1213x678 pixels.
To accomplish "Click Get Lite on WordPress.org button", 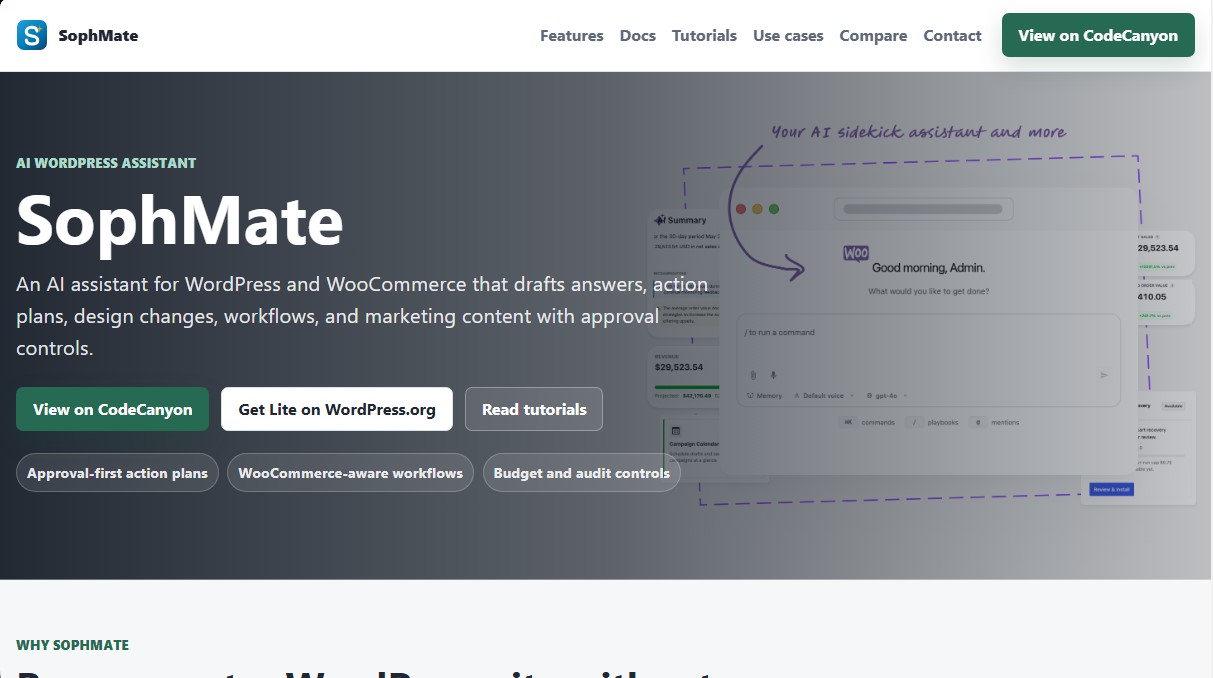I will coord(337,409).
